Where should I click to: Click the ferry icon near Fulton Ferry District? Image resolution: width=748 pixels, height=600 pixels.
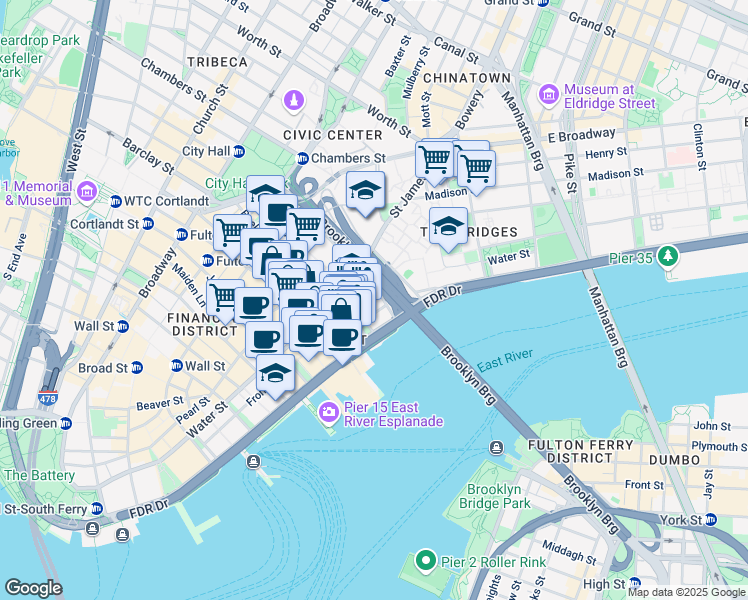[496, 448]
